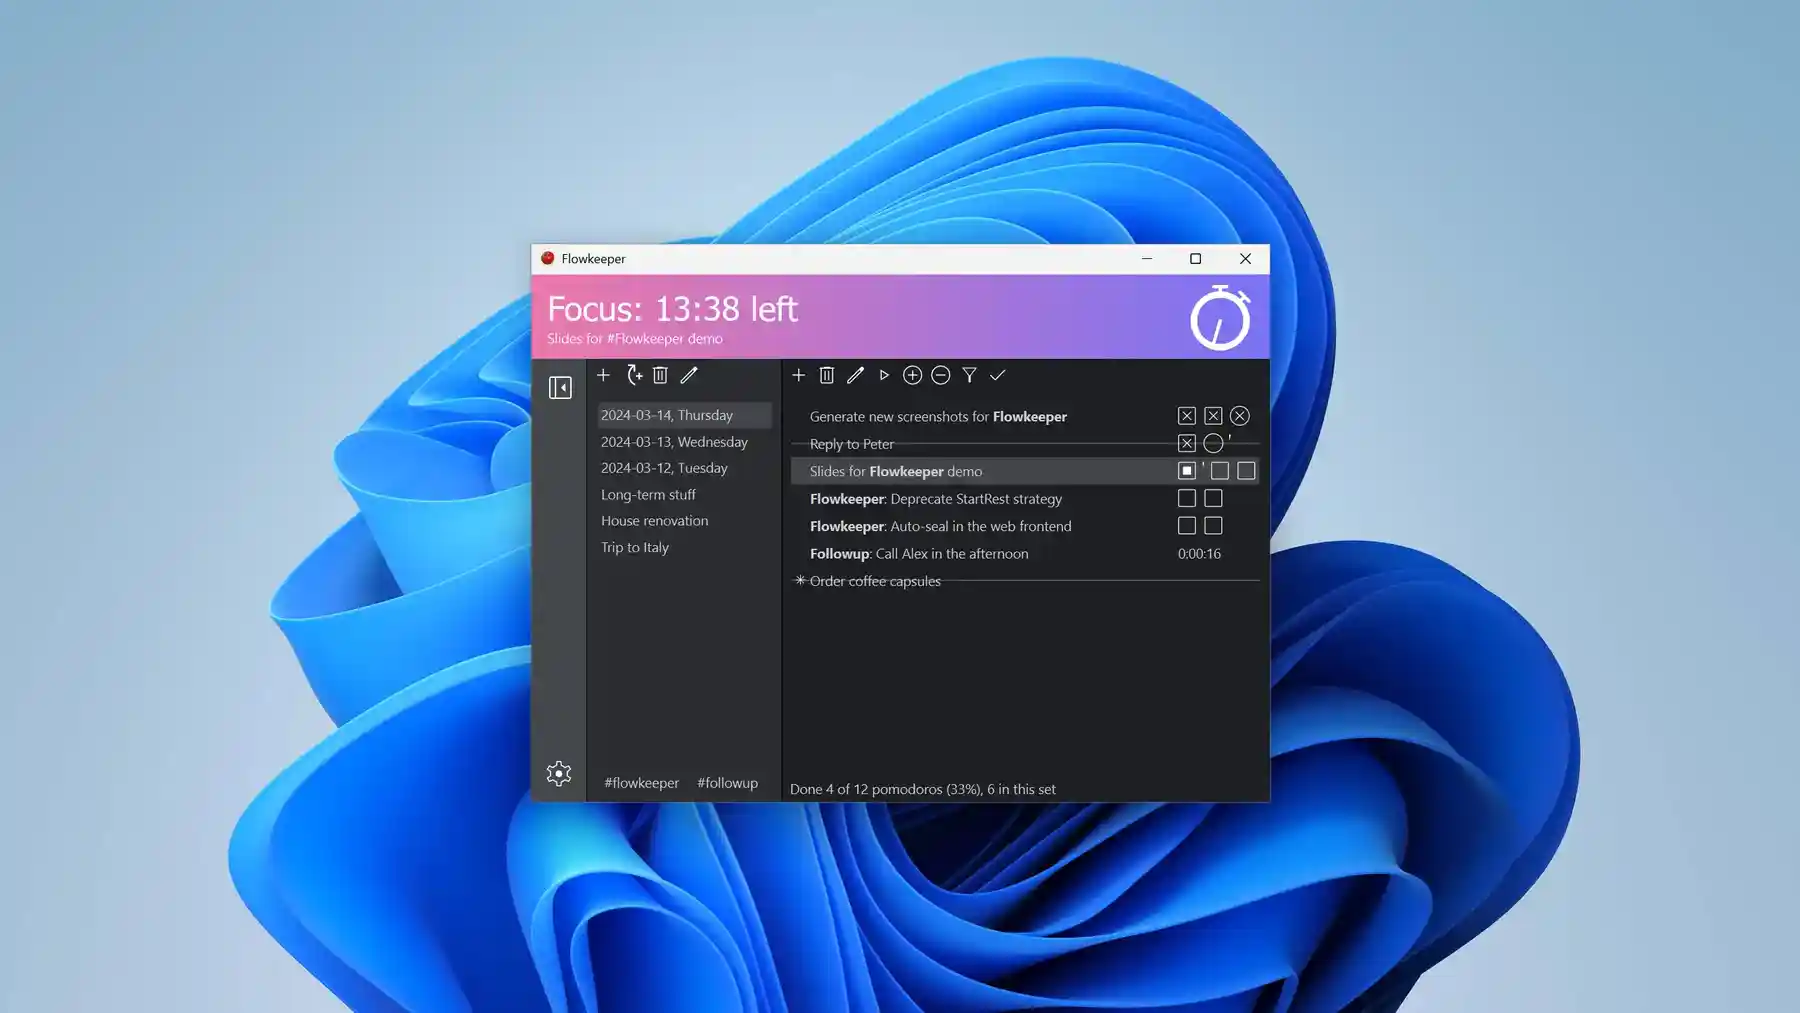Open settings via the gear icon
The image size is (1800, 1013).
tap(559, 773)
